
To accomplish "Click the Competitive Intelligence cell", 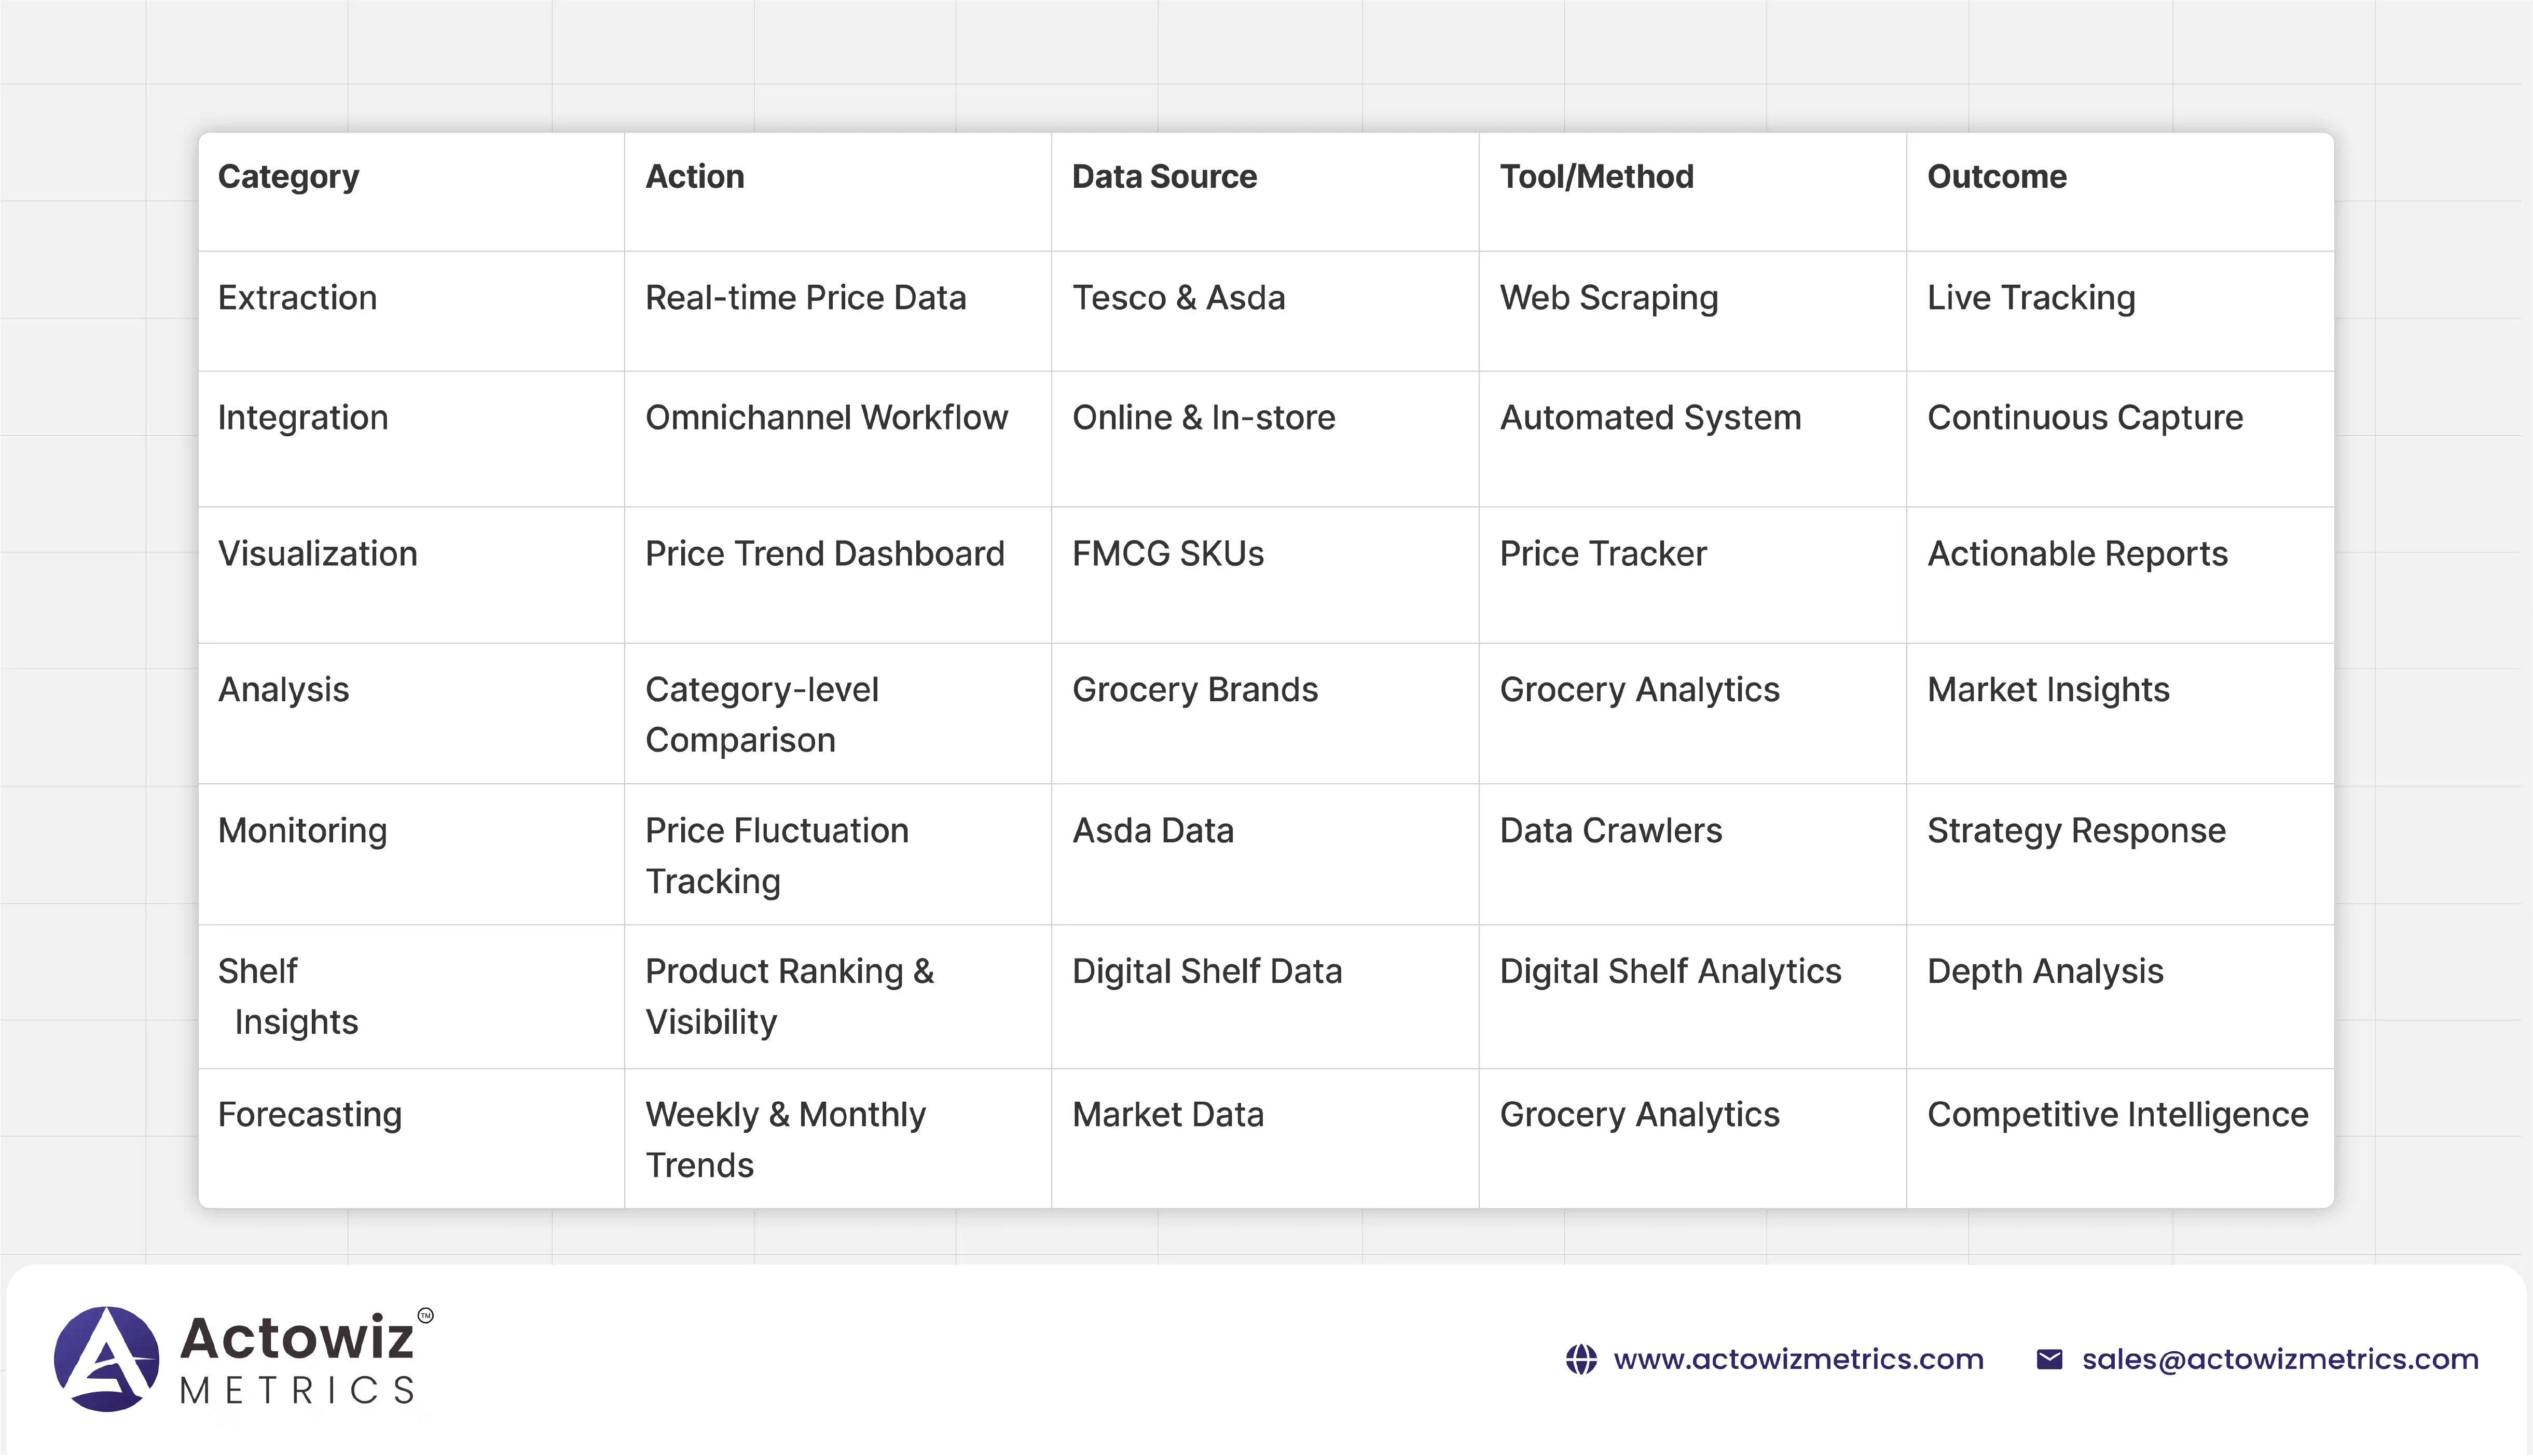I will (2117, 1115).
